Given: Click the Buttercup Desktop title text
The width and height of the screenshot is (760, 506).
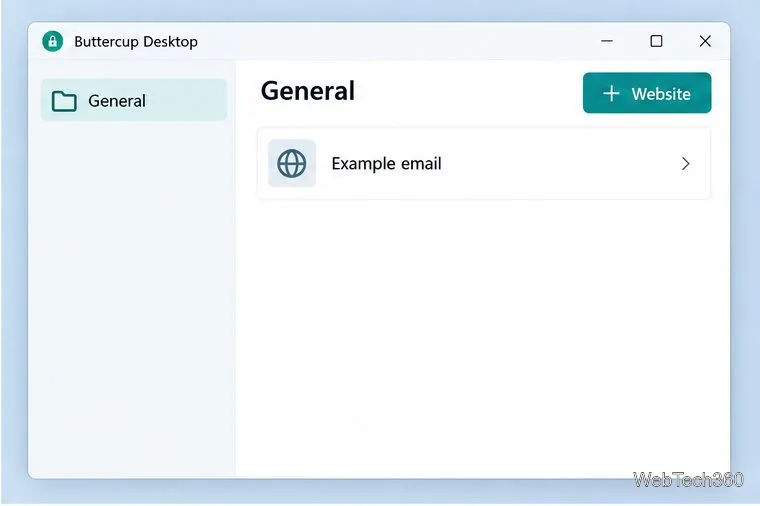Looking at the screenshot, I should click(x=136, y=42).
